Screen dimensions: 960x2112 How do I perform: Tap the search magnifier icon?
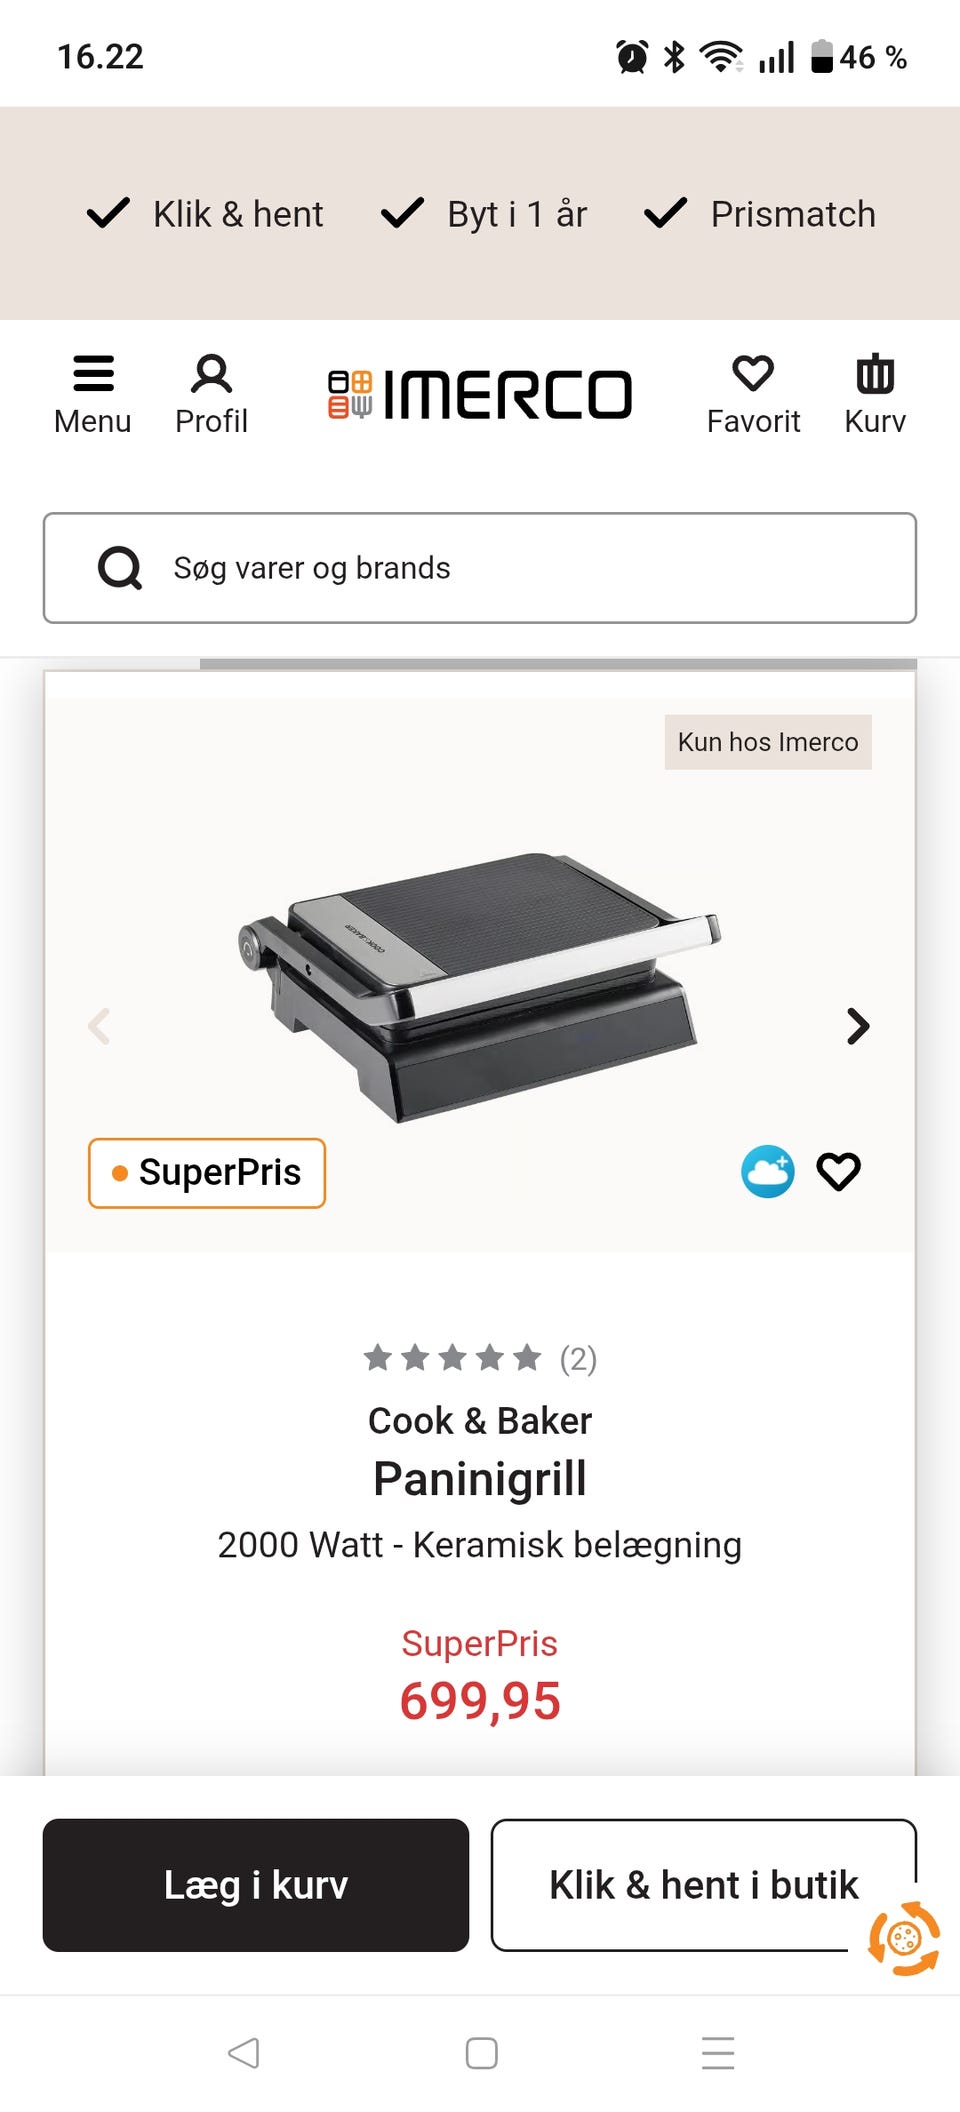120,568
